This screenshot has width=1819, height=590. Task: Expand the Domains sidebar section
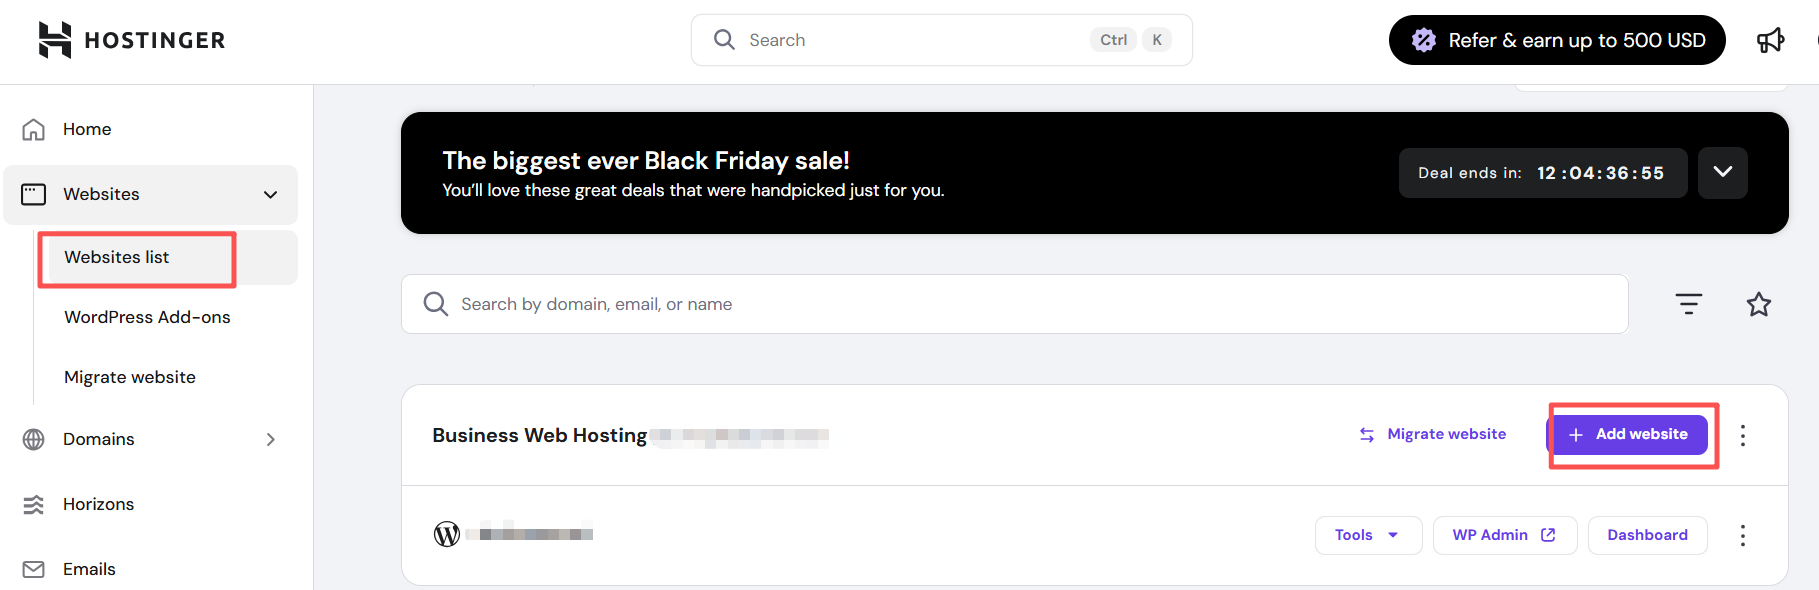(x=270, y=439)
